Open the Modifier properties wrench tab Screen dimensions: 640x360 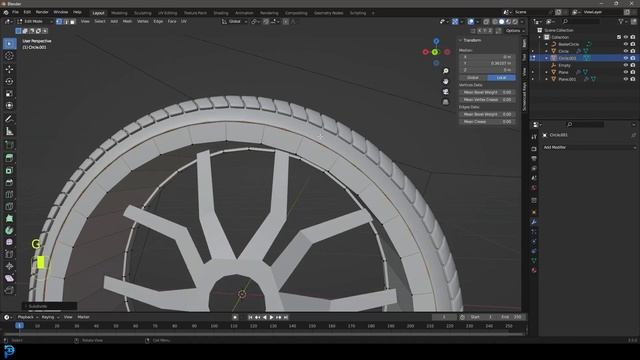tap(534, 222)
